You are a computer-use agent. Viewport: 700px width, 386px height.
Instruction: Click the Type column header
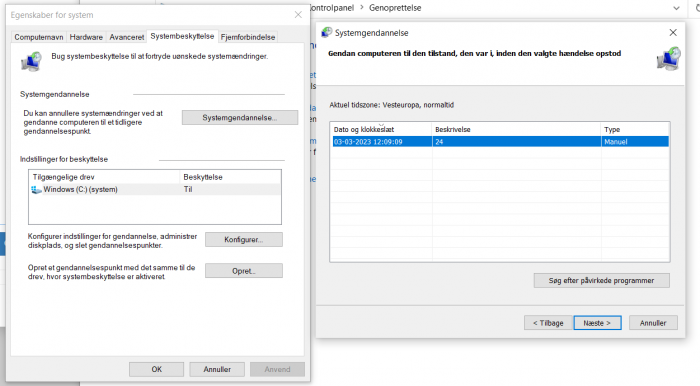click(635, 129)
